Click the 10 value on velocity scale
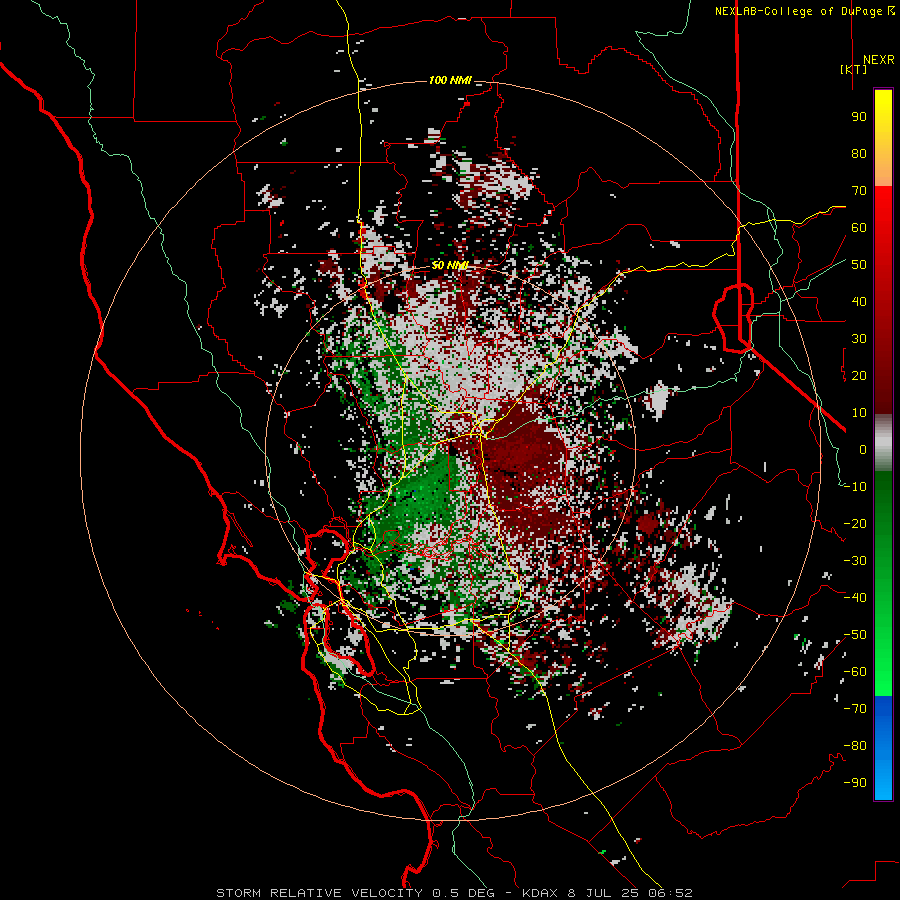The width and height of the screenshot is (900, 900). tap(859, 413)
